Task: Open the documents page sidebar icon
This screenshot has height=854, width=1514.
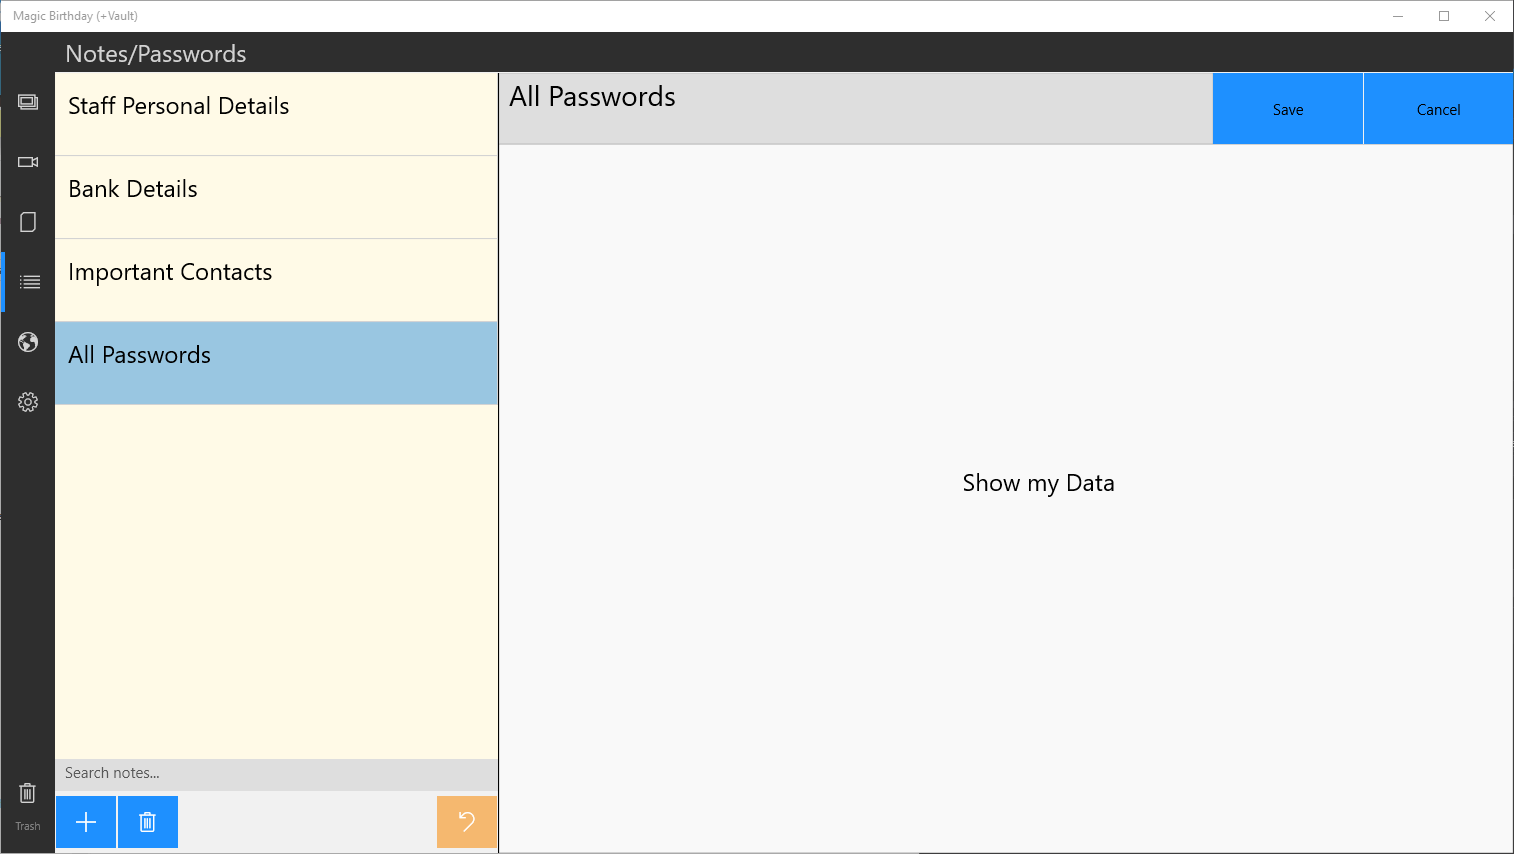Action: (x=28, y=222)
